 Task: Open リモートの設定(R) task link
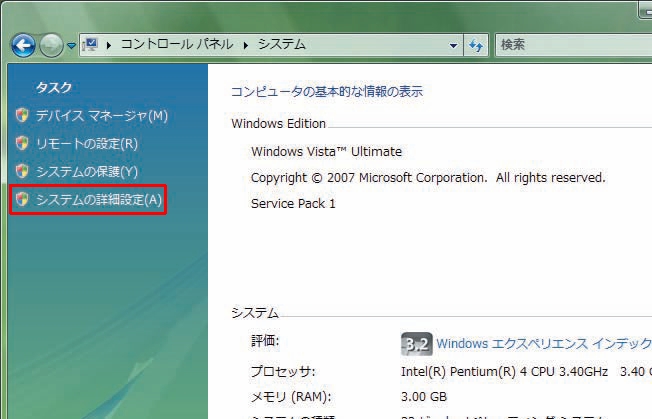(86, 144)
